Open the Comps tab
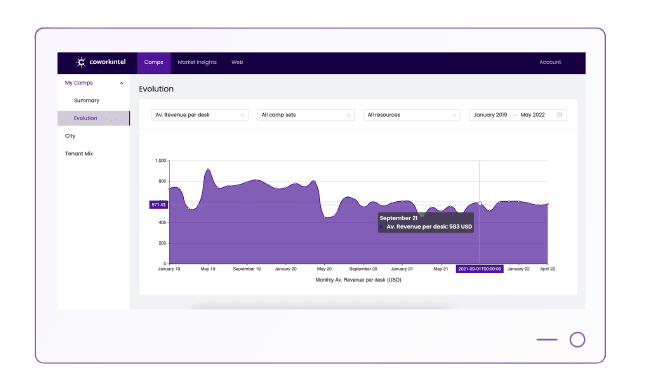Viewport: 645px width, 387px height. [154, 63]
